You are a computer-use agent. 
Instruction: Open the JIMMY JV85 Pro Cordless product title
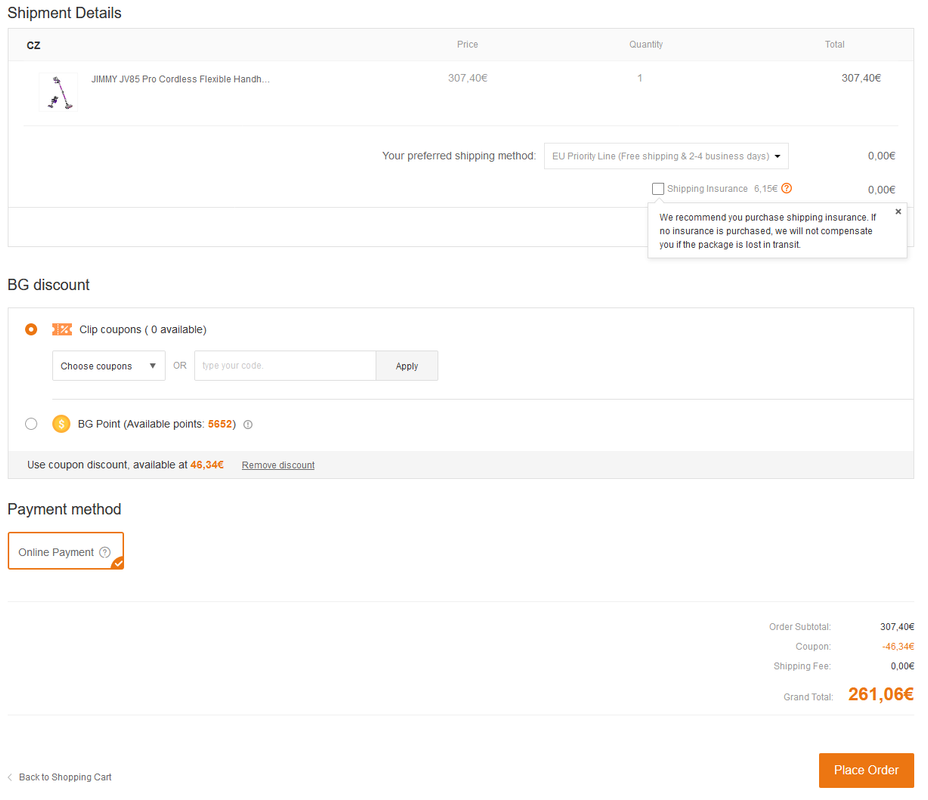pyautogui.click(x=181, y=79)
